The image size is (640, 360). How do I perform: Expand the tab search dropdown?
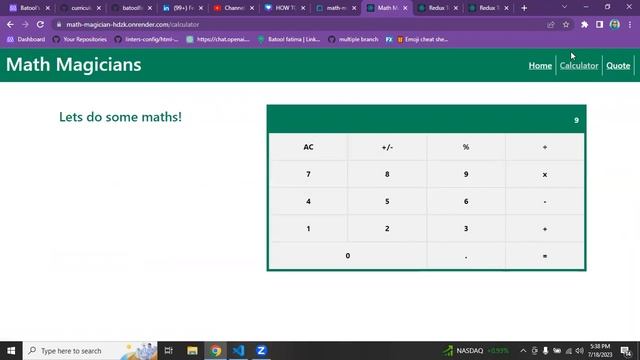click(x=564, y=7)
